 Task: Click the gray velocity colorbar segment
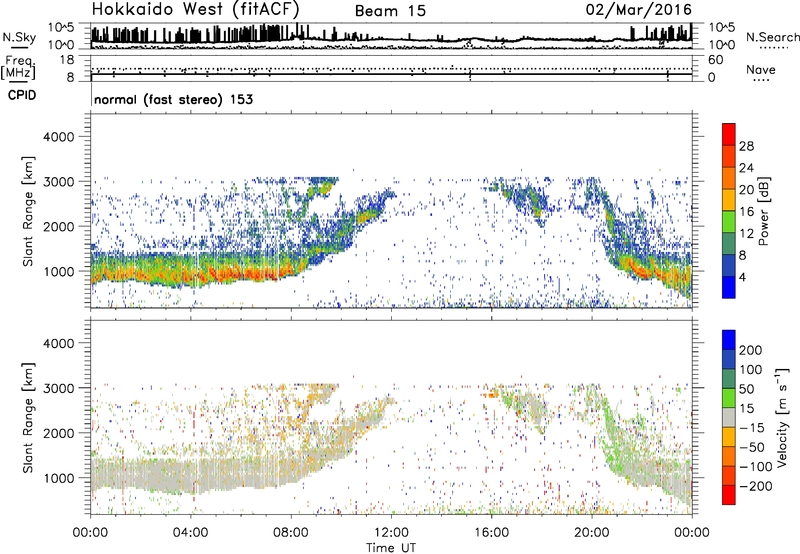coord(729,417)
